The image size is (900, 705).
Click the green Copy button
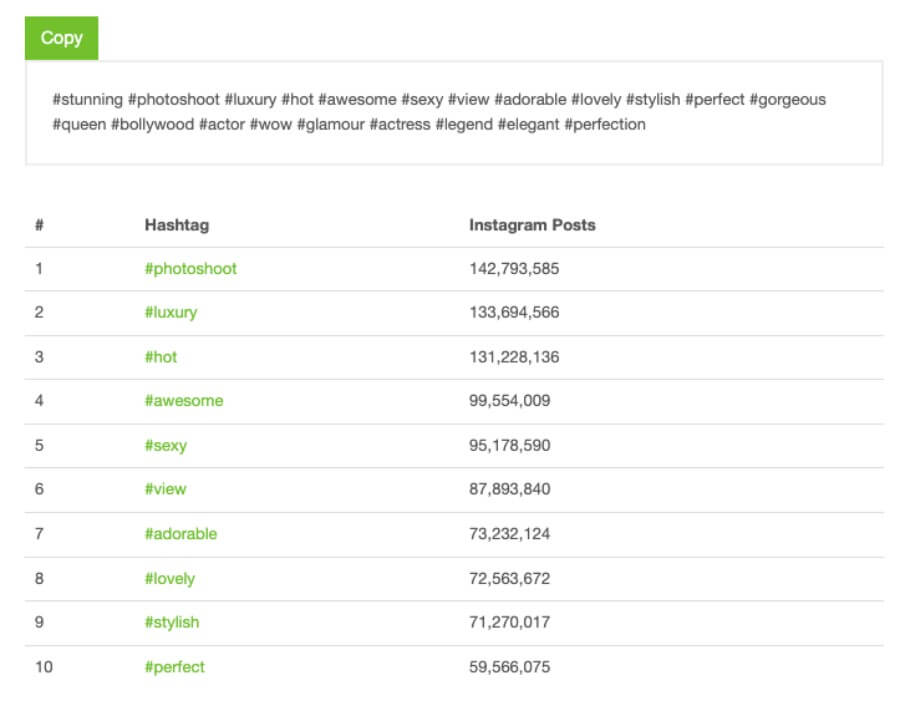click(61, 38)
